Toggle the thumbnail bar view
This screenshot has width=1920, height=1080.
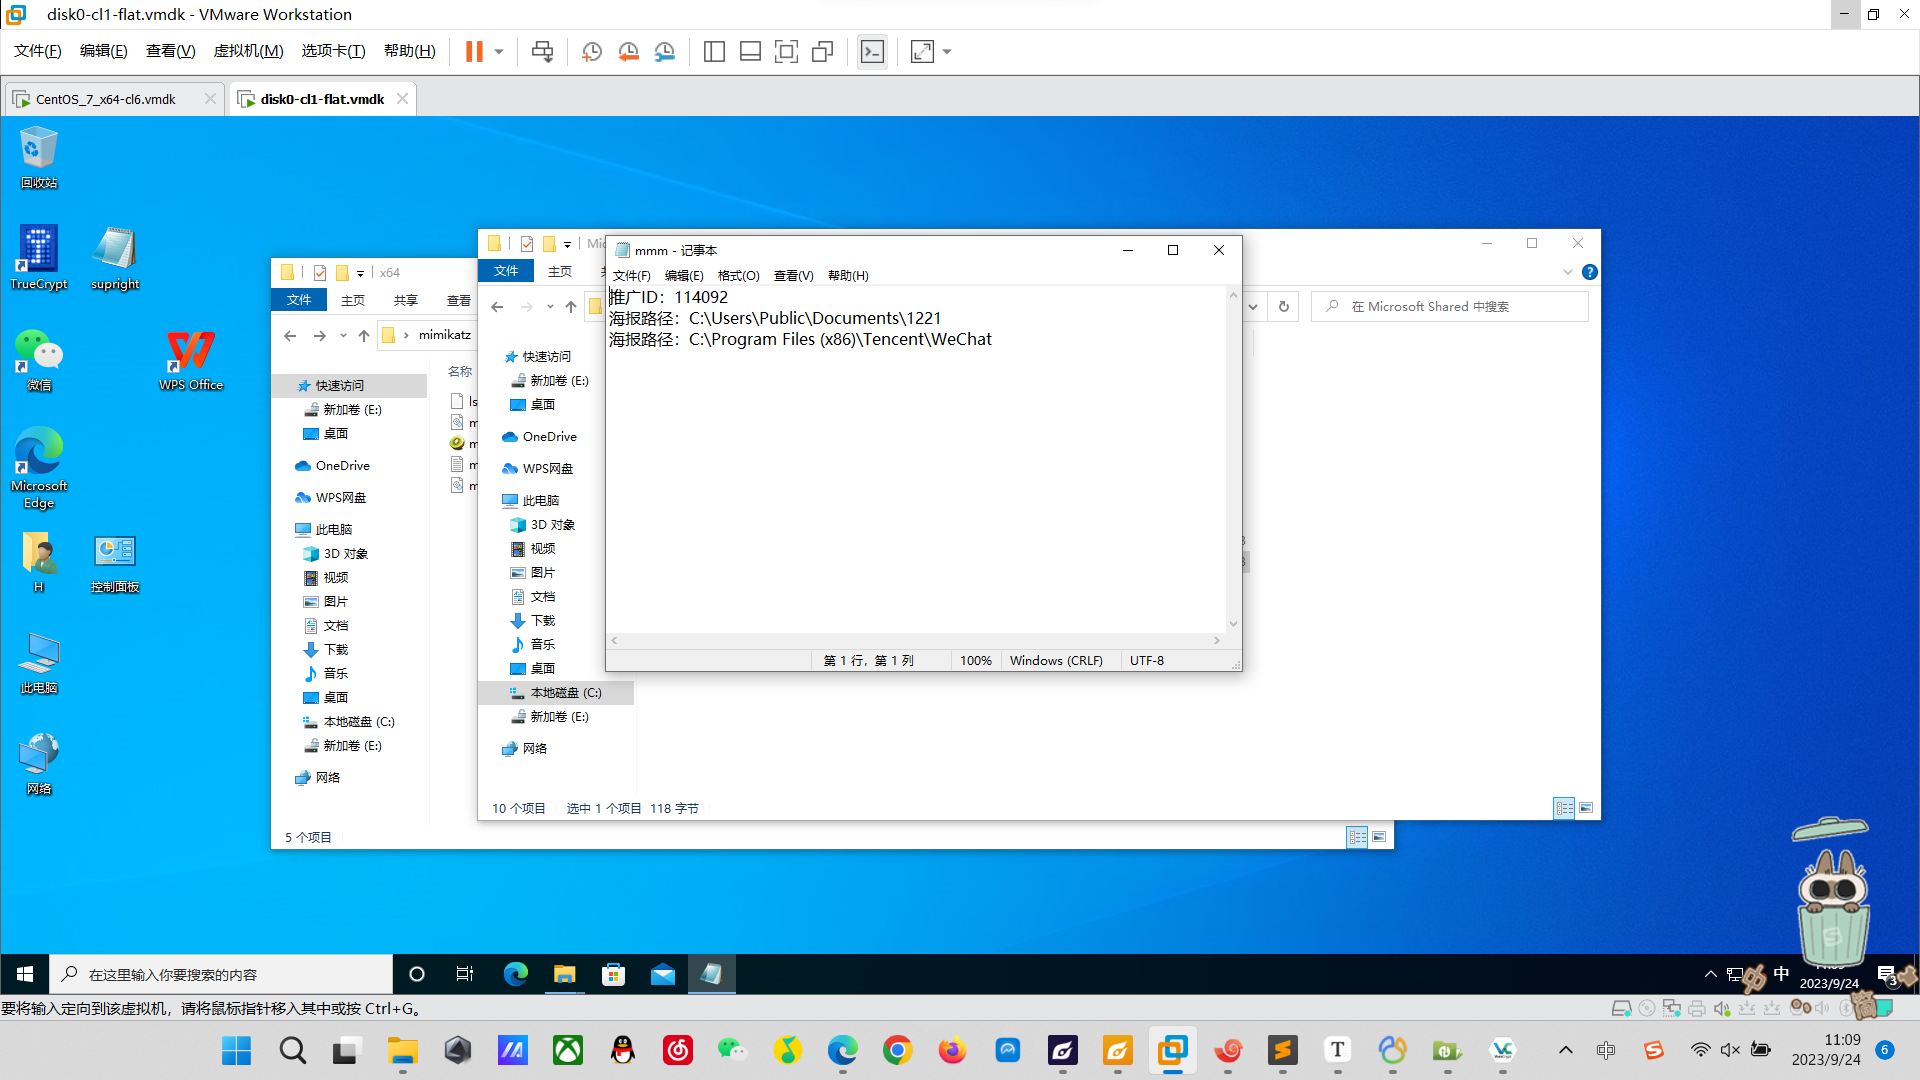pyautogui.click(x=750, y=51)
